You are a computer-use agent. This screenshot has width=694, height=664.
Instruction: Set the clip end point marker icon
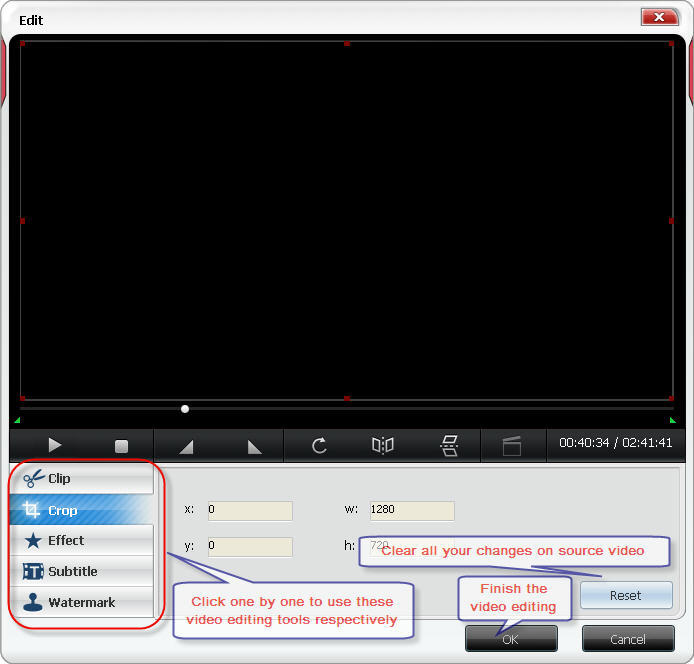tap(254, 447)
